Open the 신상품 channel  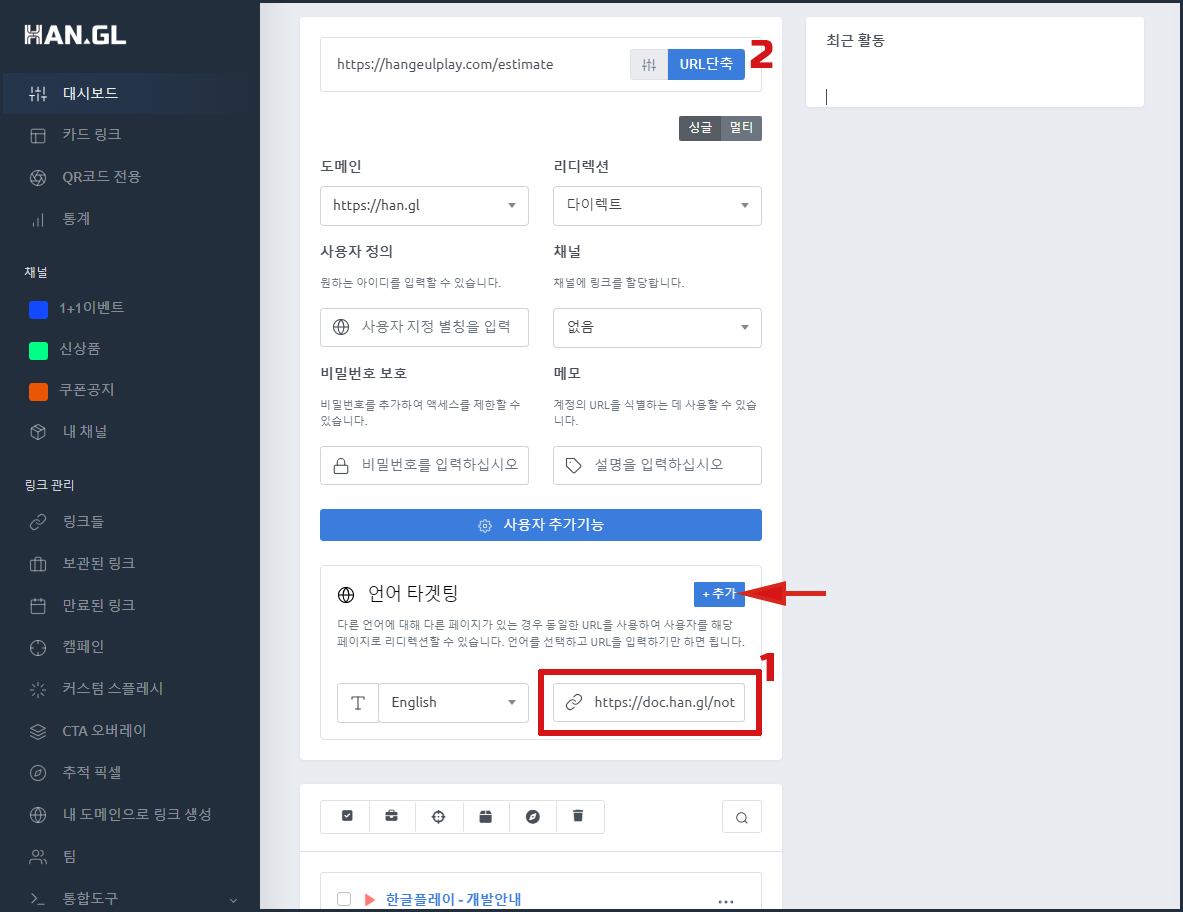(79, 349)
